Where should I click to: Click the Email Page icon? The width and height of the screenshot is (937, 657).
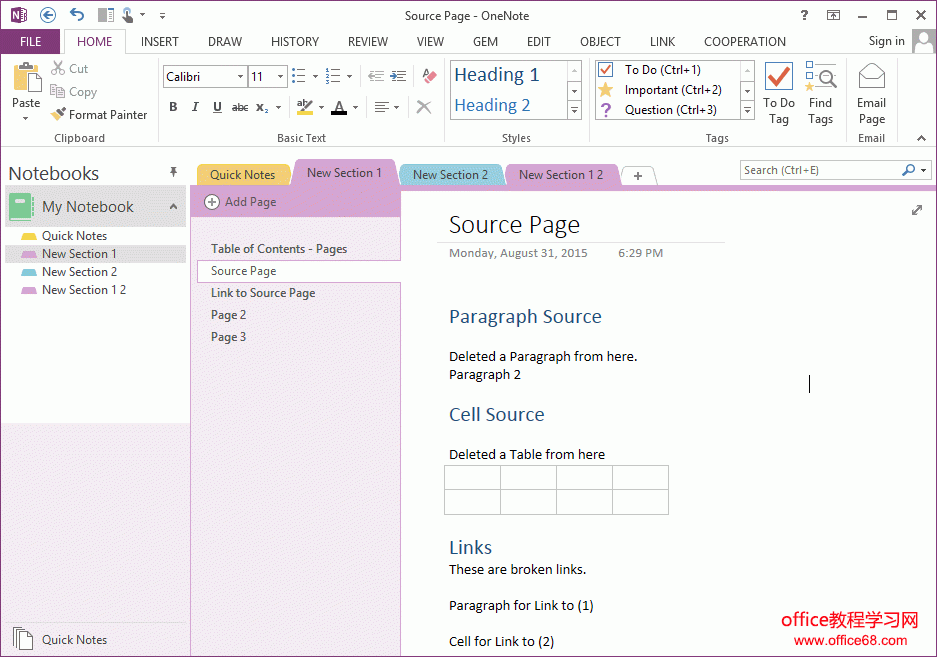tap(871, 95)
